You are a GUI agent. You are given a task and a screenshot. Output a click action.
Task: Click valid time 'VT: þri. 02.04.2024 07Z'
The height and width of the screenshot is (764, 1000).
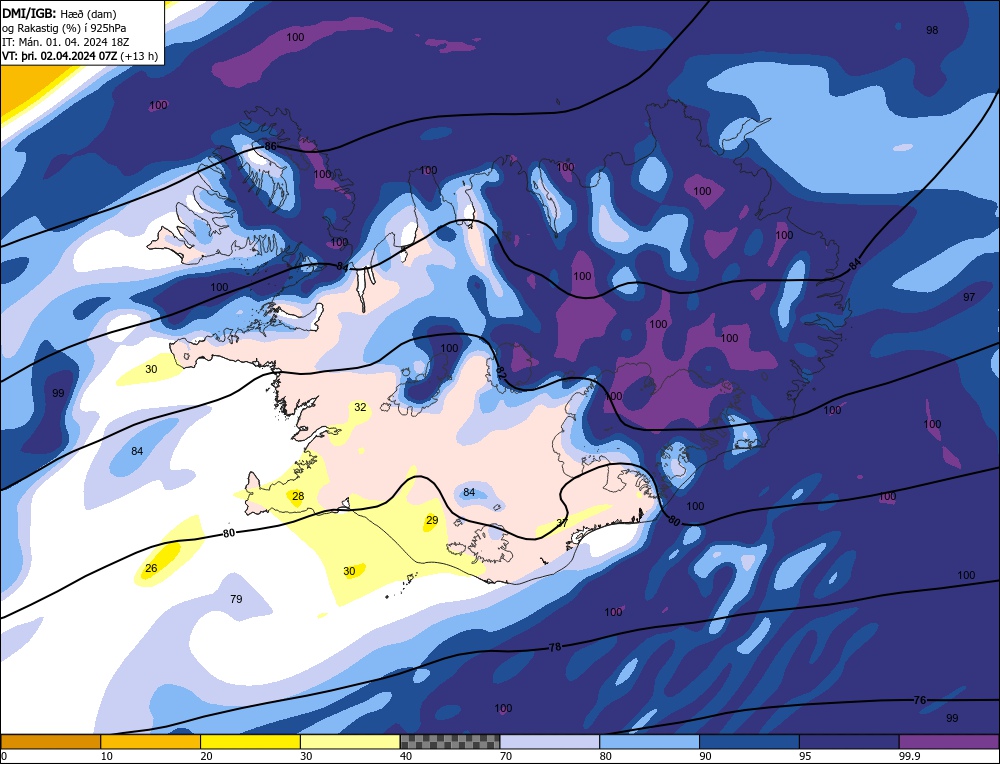pos(59,56)
